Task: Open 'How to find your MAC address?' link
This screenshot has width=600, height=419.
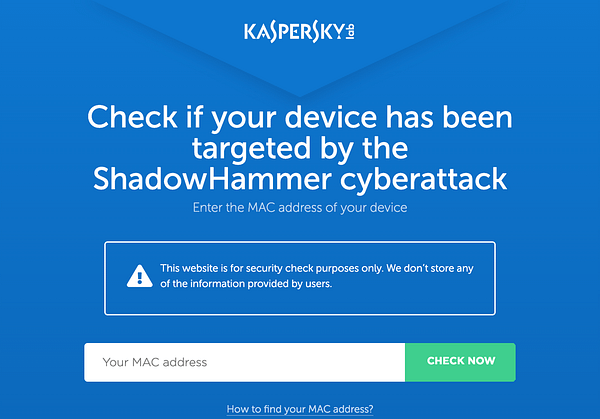Action: (300, 409)
